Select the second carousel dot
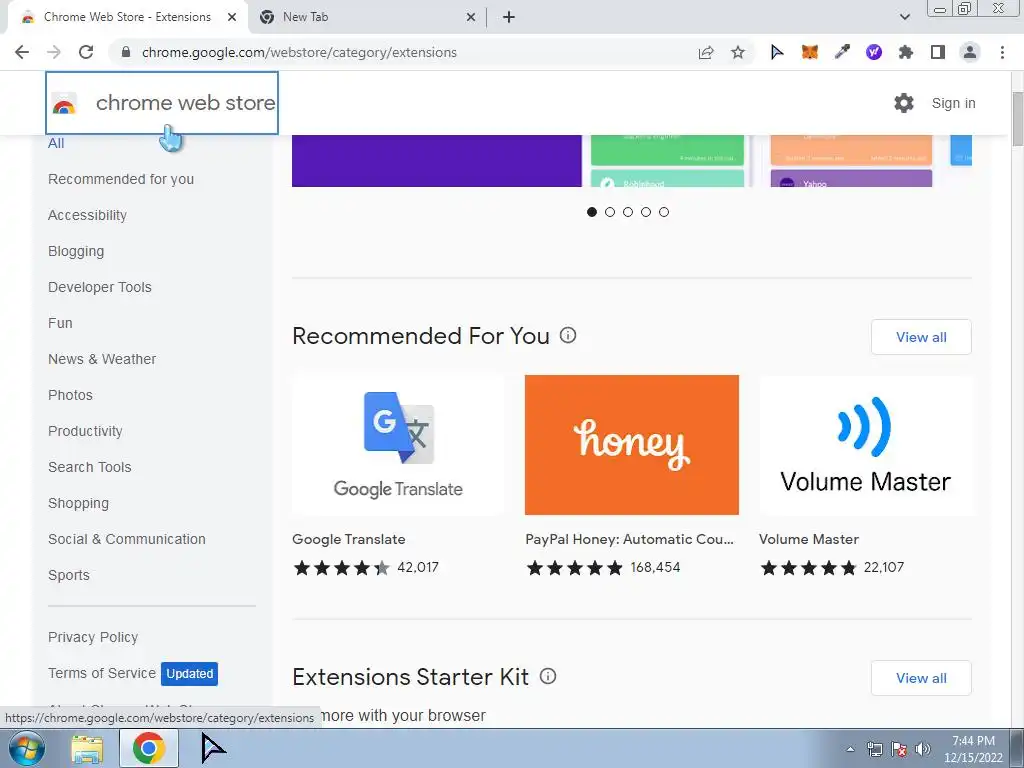Image resolution: width=1024 pixels, height=768 pixels. tap(610, 212)
